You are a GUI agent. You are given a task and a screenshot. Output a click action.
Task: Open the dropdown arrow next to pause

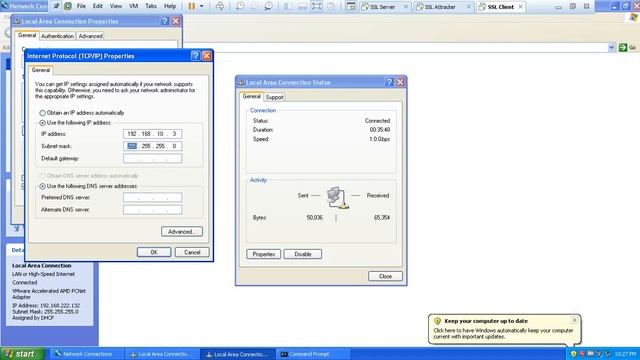pos(201,6)
